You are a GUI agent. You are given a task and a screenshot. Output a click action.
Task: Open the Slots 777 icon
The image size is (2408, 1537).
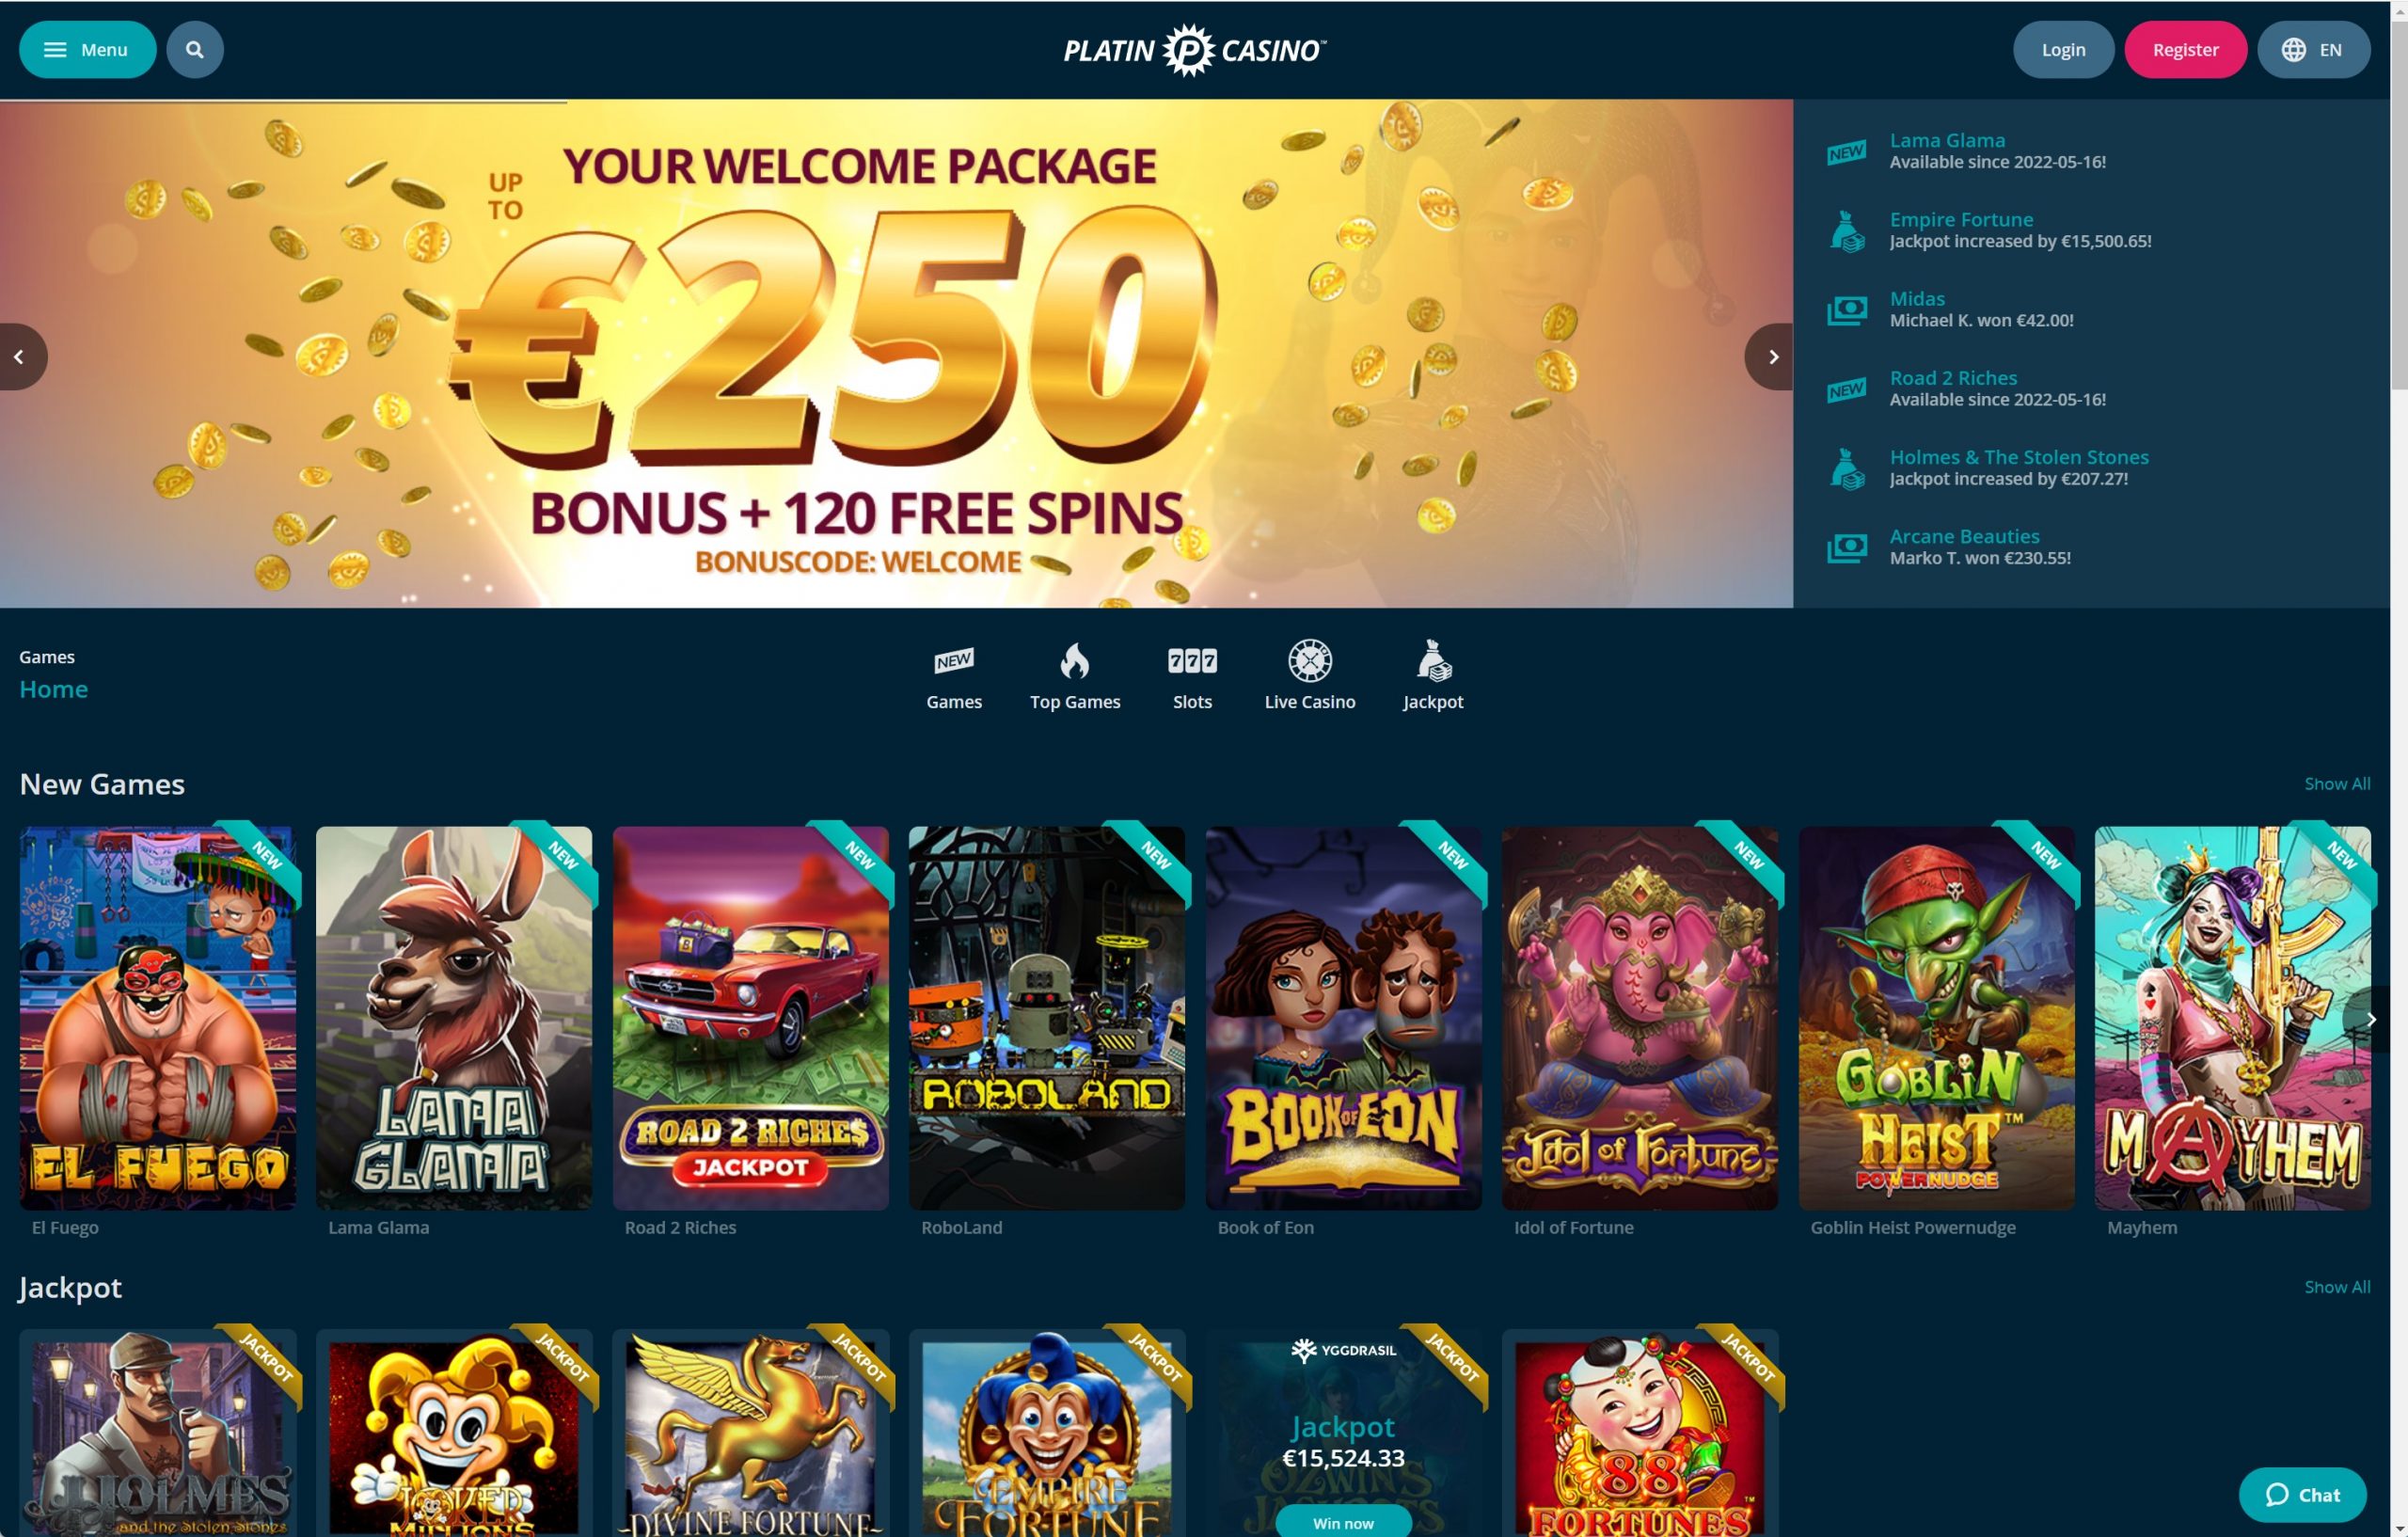[1192, 661]
